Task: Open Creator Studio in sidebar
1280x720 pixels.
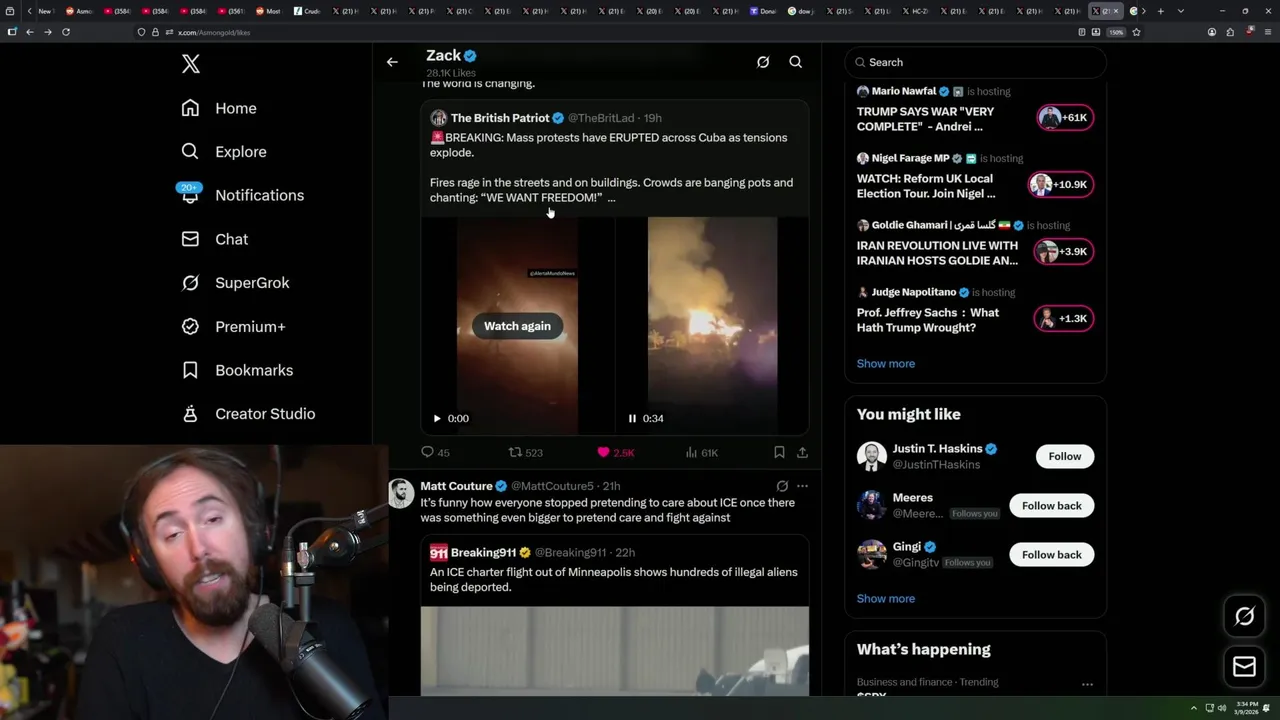Action: tap(248, 414)
